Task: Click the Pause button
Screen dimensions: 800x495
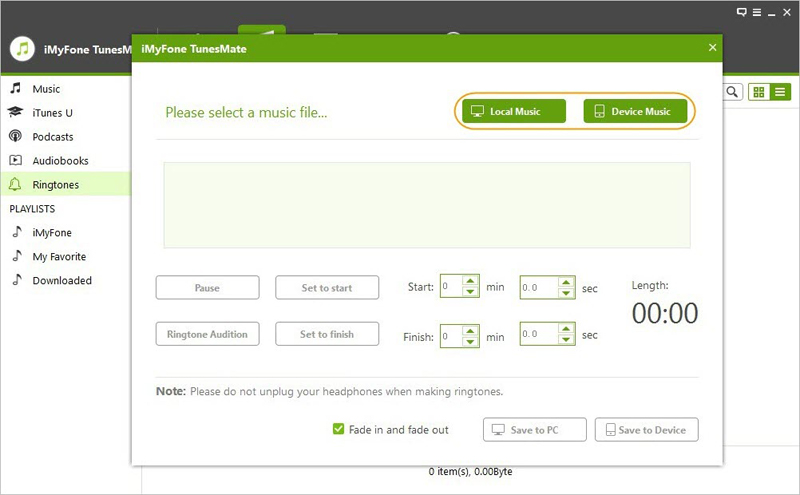Action: click(x=207, y=288)
